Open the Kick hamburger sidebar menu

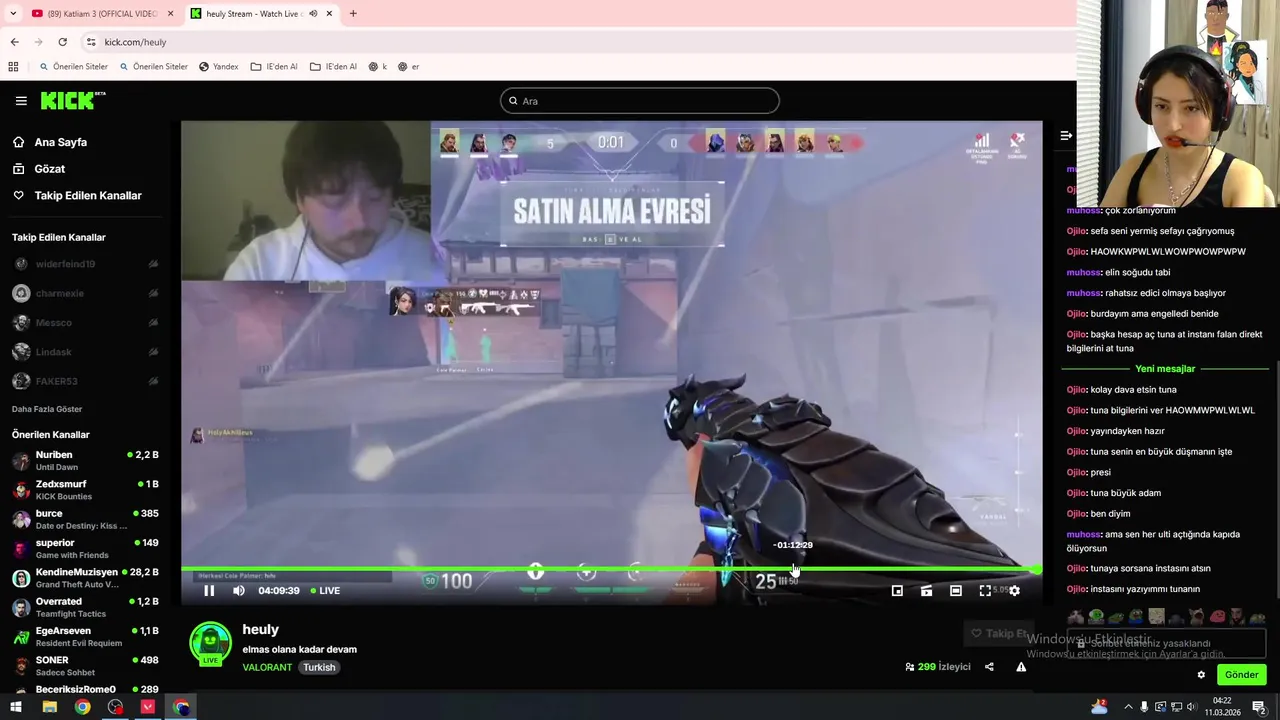[21, 101]
